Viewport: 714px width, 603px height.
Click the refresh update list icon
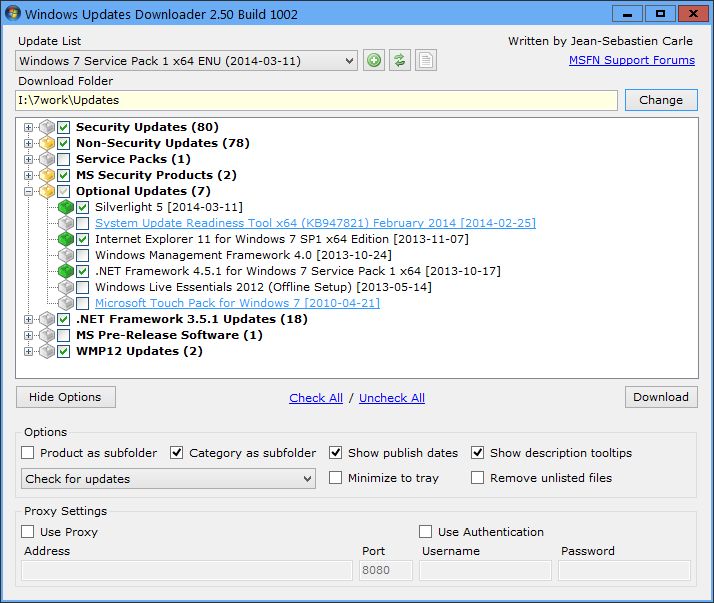coord(400,60)
